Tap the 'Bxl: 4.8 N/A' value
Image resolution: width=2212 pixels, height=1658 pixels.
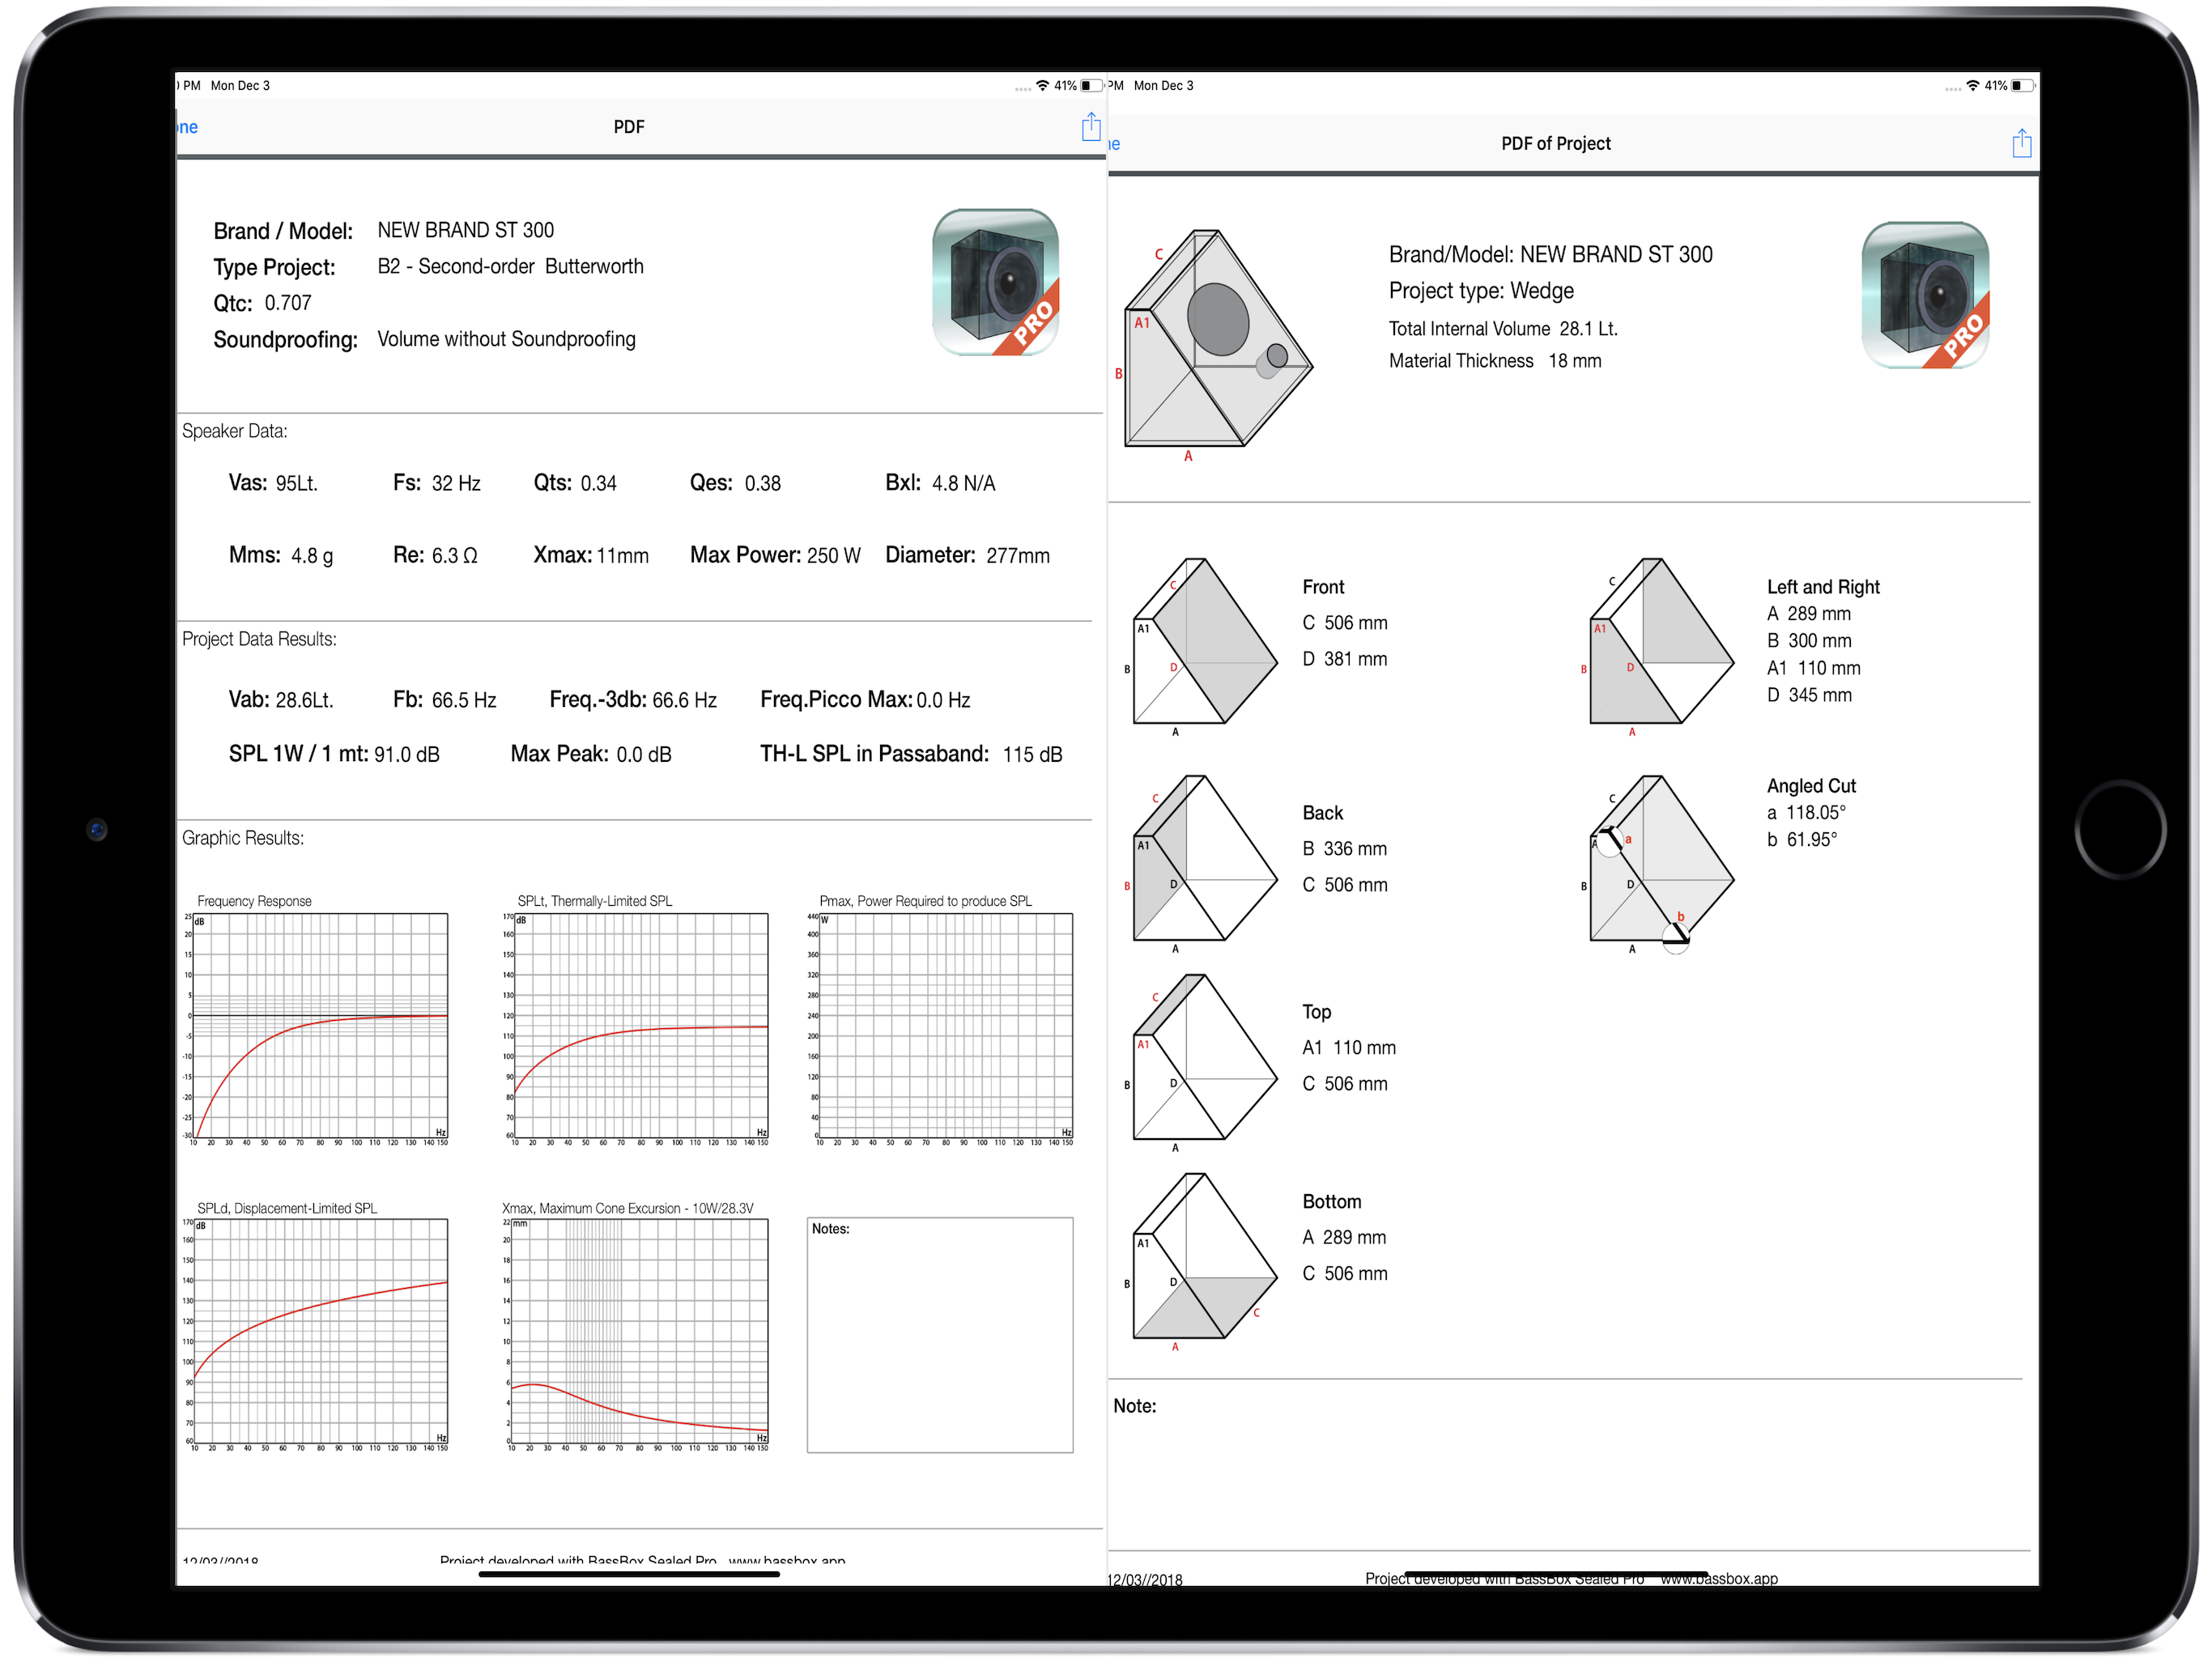pos(940,483)
